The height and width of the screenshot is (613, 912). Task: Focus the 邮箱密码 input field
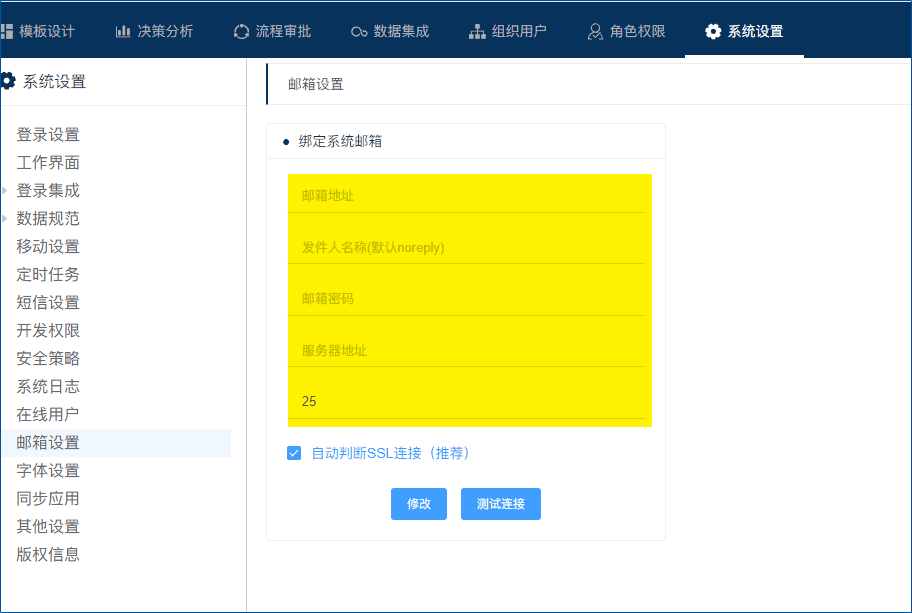pos(466,298)
